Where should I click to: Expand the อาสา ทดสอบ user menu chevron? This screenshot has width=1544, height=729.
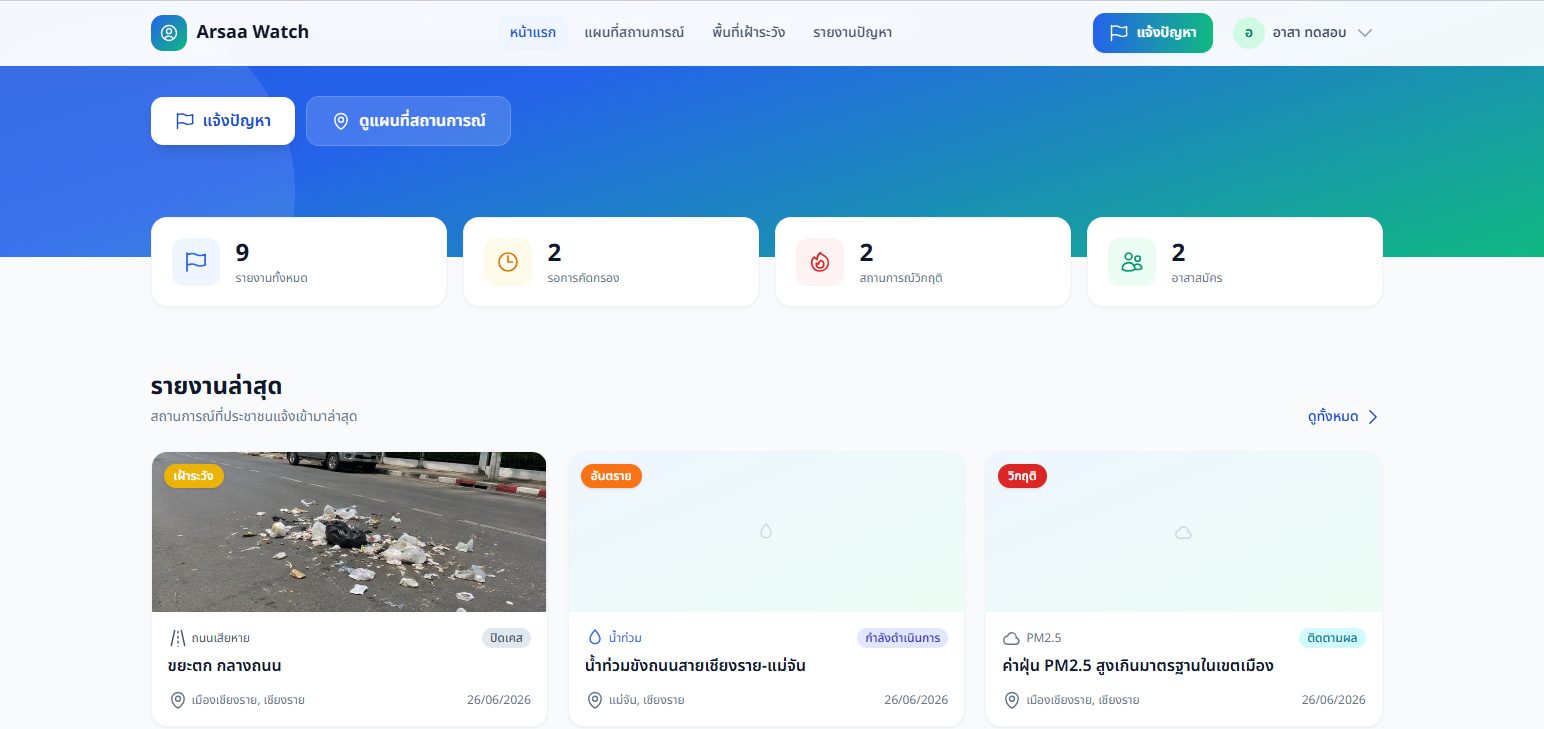(1365, 33)
